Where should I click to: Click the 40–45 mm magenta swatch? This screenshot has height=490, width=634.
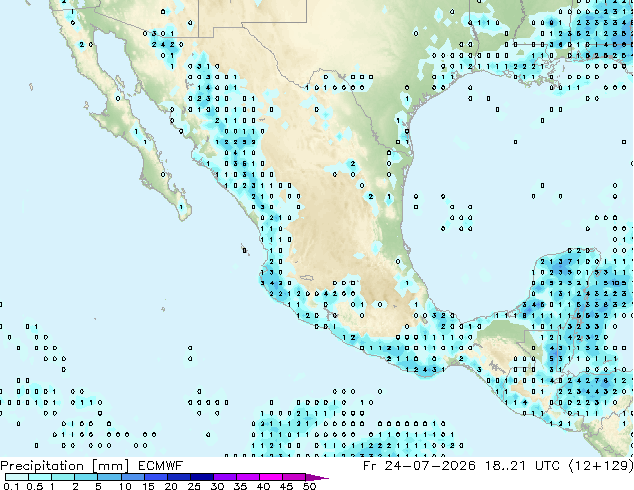(271, 477)
